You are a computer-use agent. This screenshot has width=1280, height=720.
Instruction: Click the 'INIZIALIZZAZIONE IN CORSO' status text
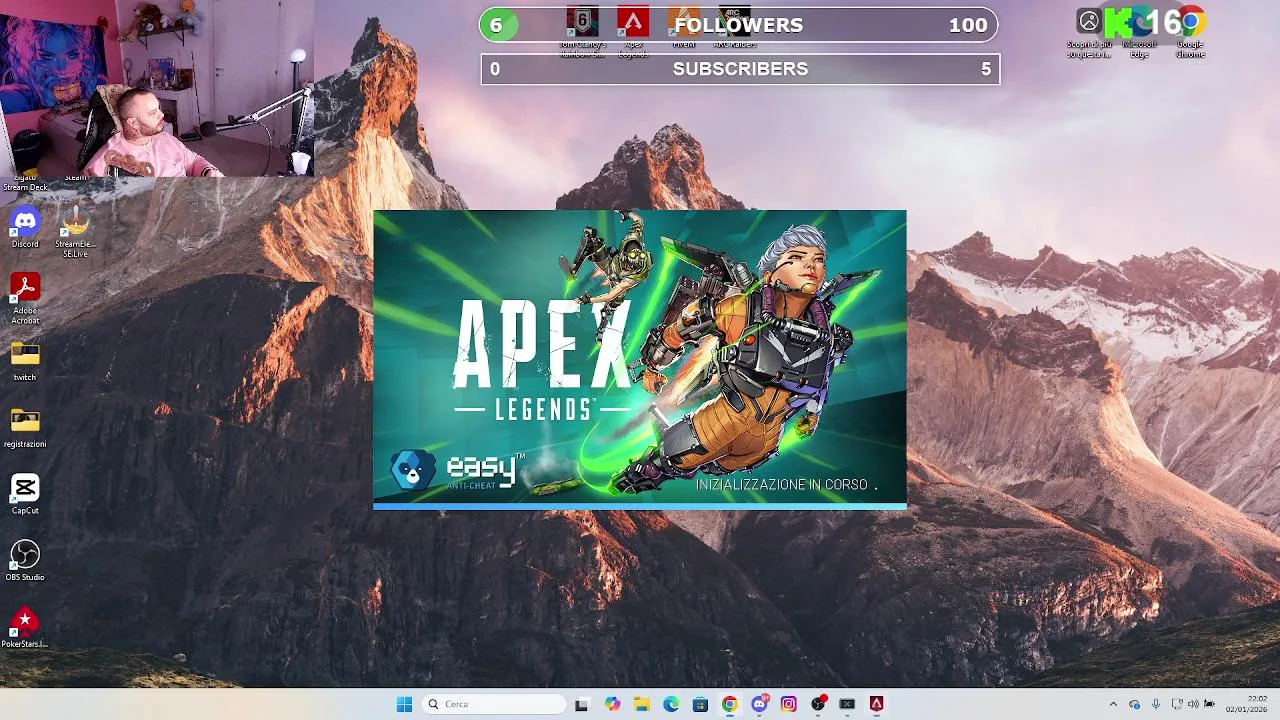(x=786, y=484)
